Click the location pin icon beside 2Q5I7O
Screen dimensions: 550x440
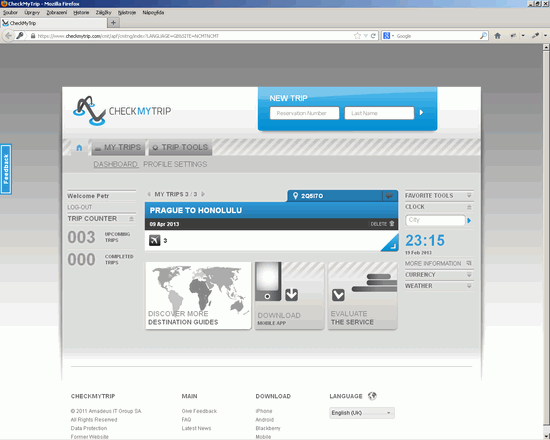(x=295, y=196)
